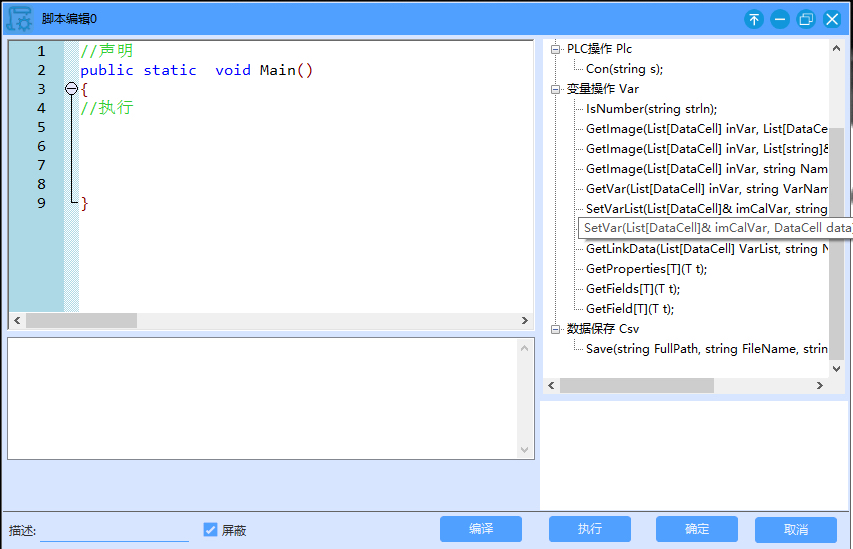853x549 pixels.
Task: Click the function tree vertical scrollbar thumb
Action: (x=837, y=244)
